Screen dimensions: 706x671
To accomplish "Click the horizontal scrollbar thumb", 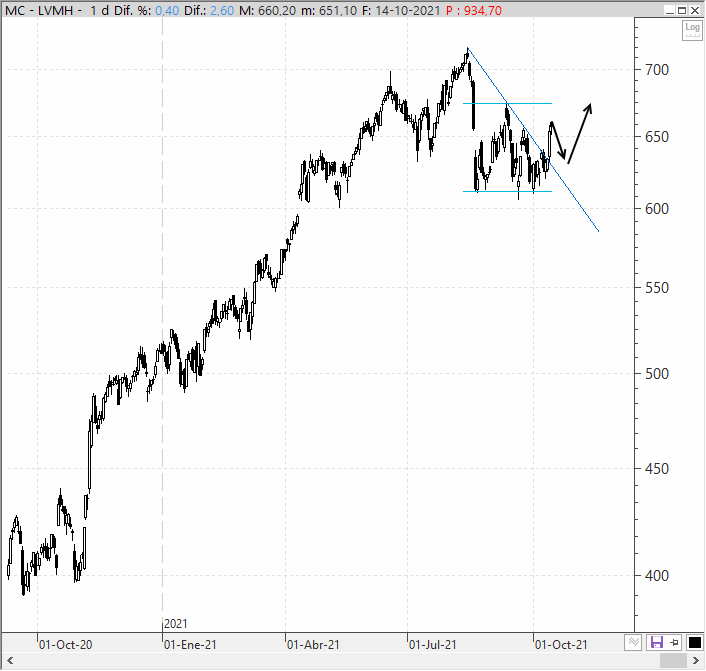I will (673, 661).
